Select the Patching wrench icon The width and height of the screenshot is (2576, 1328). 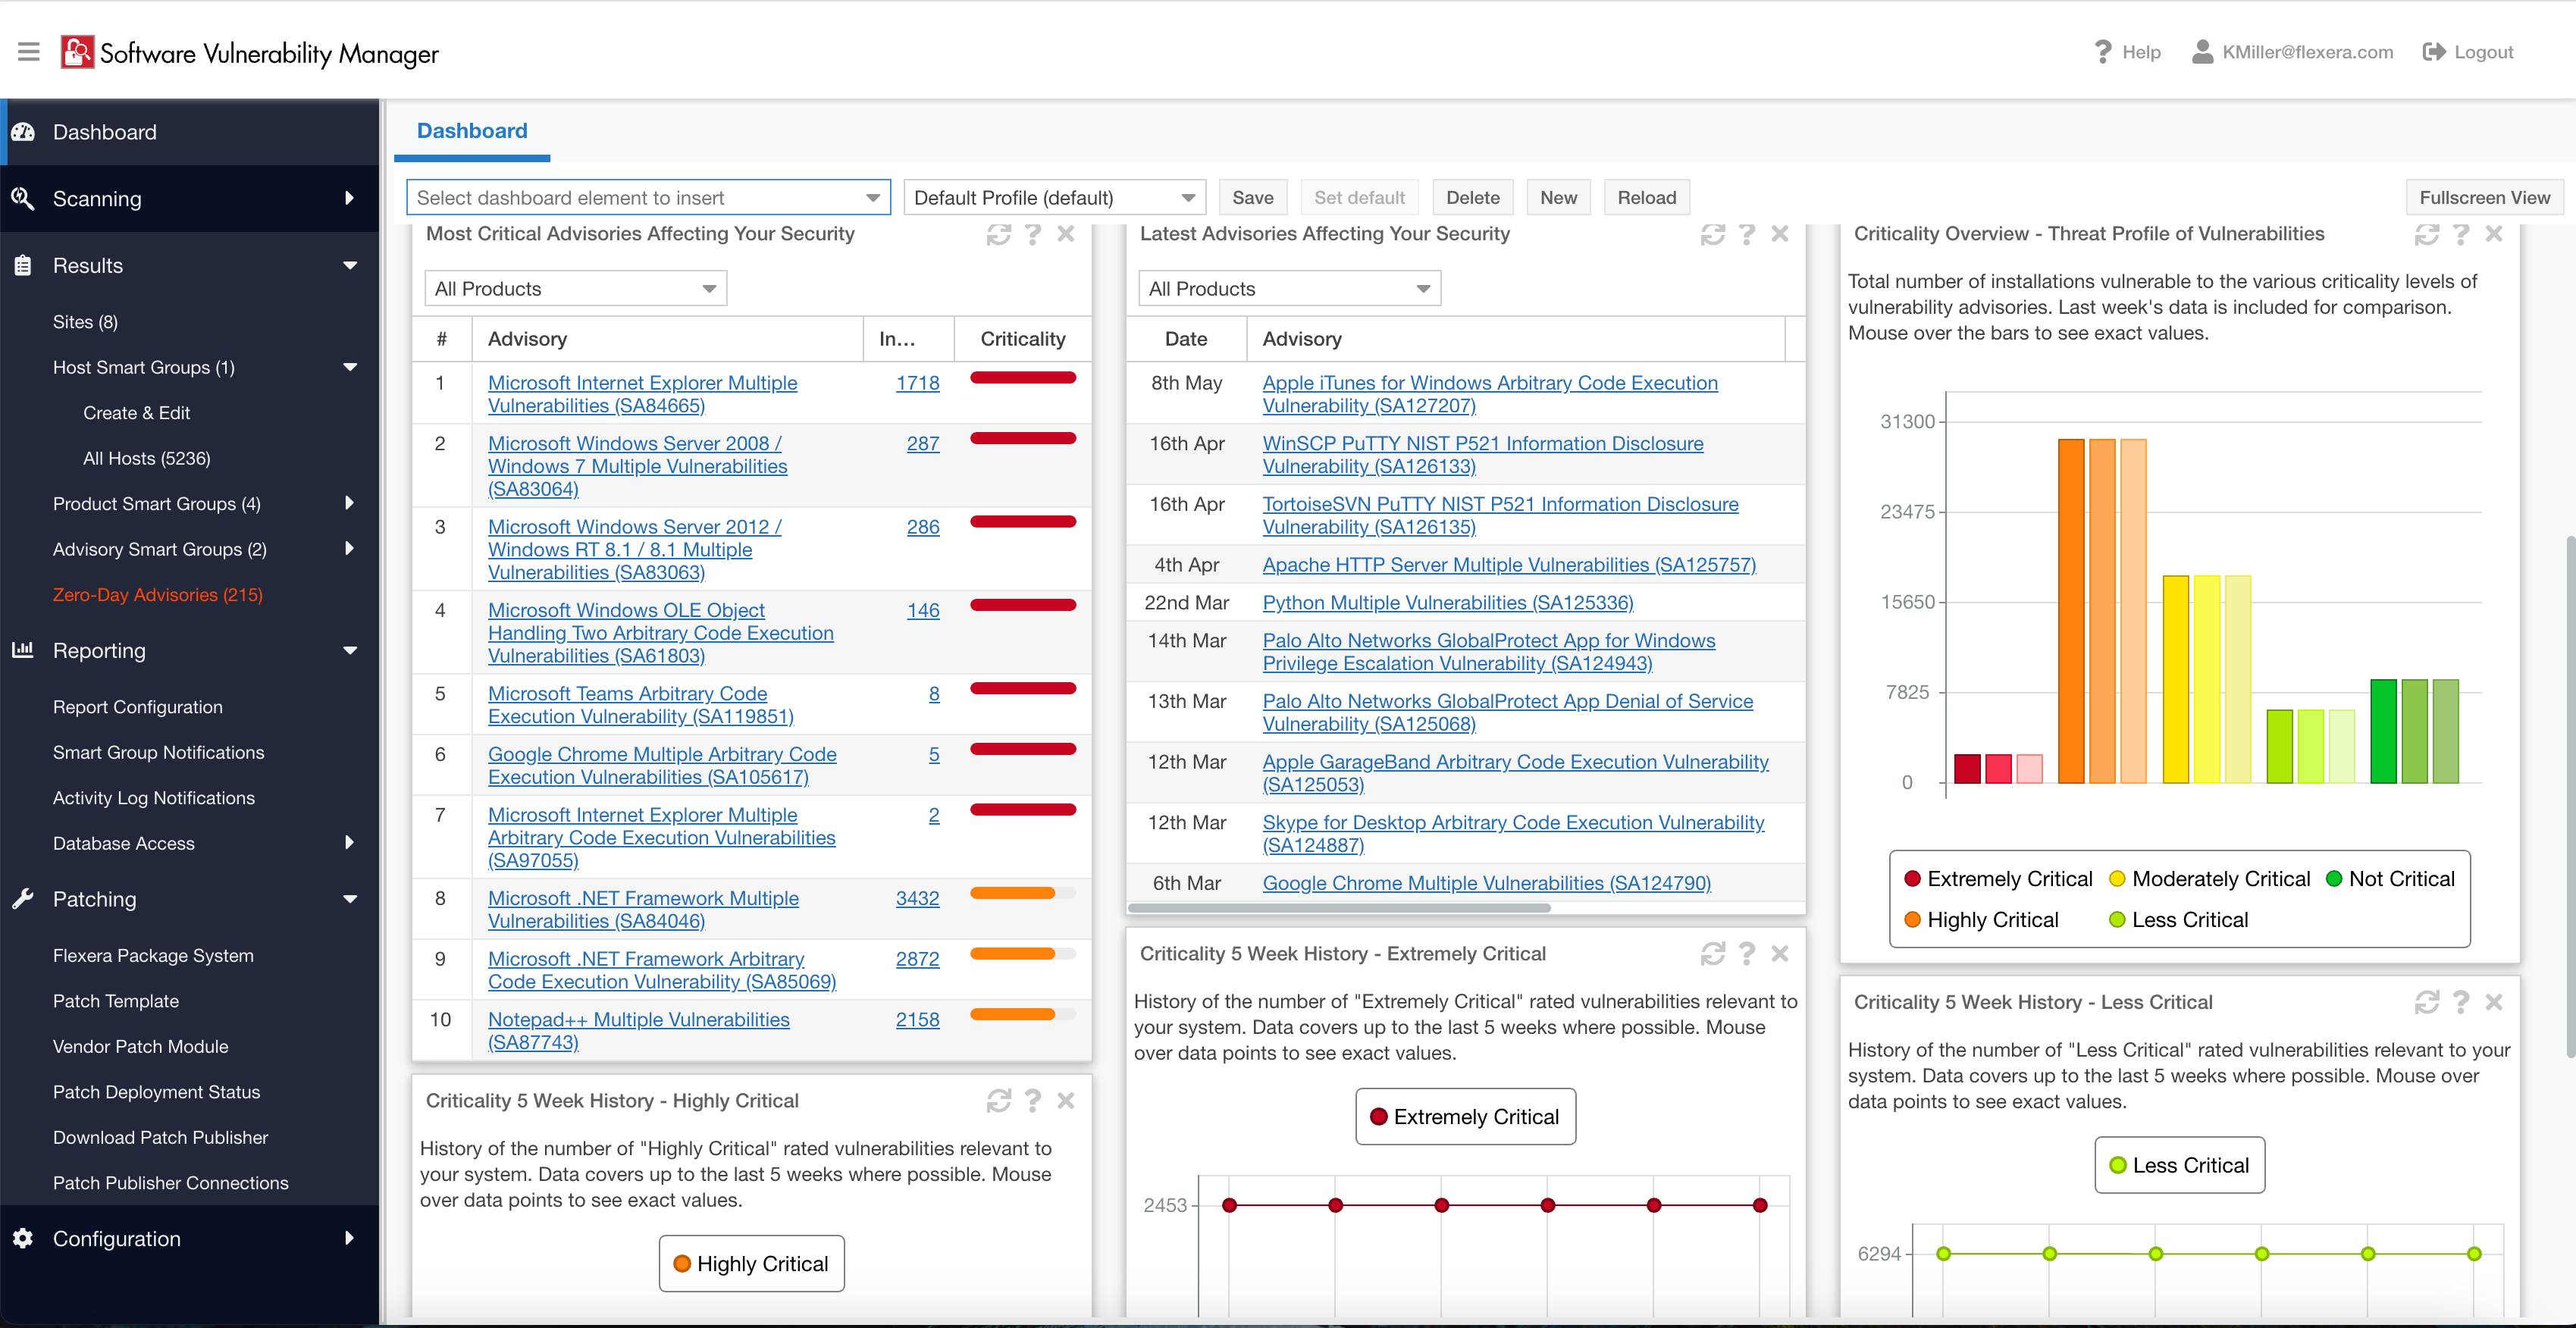tap(24, 898)
